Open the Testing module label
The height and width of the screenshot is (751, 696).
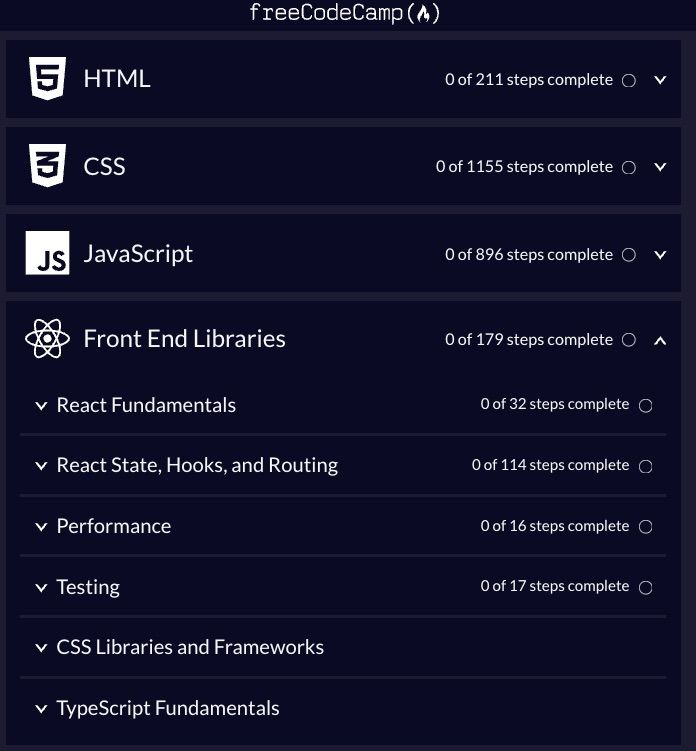[x=88, y=587]
